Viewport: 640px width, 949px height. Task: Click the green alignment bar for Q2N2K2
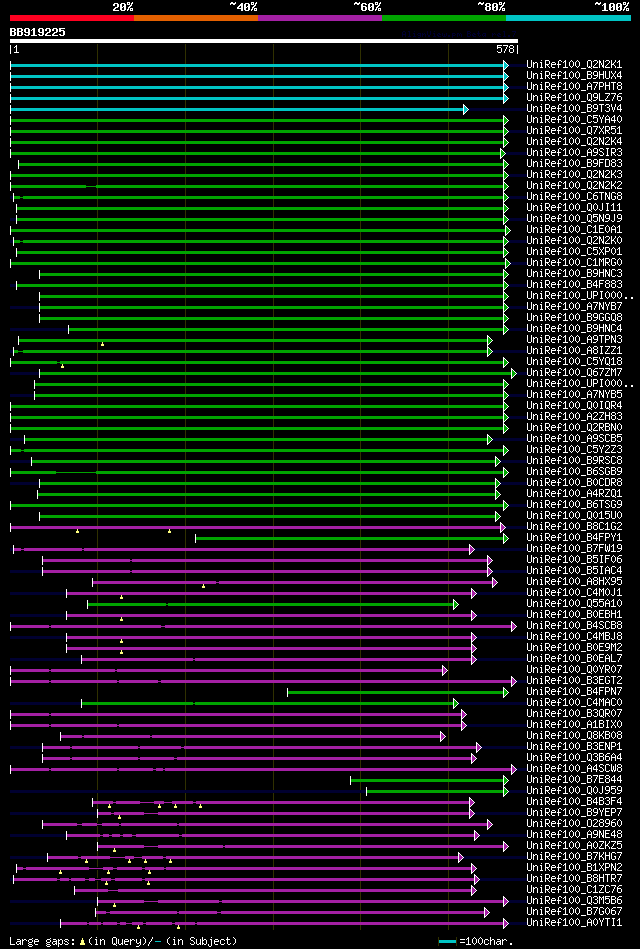[x=257, y=186]
